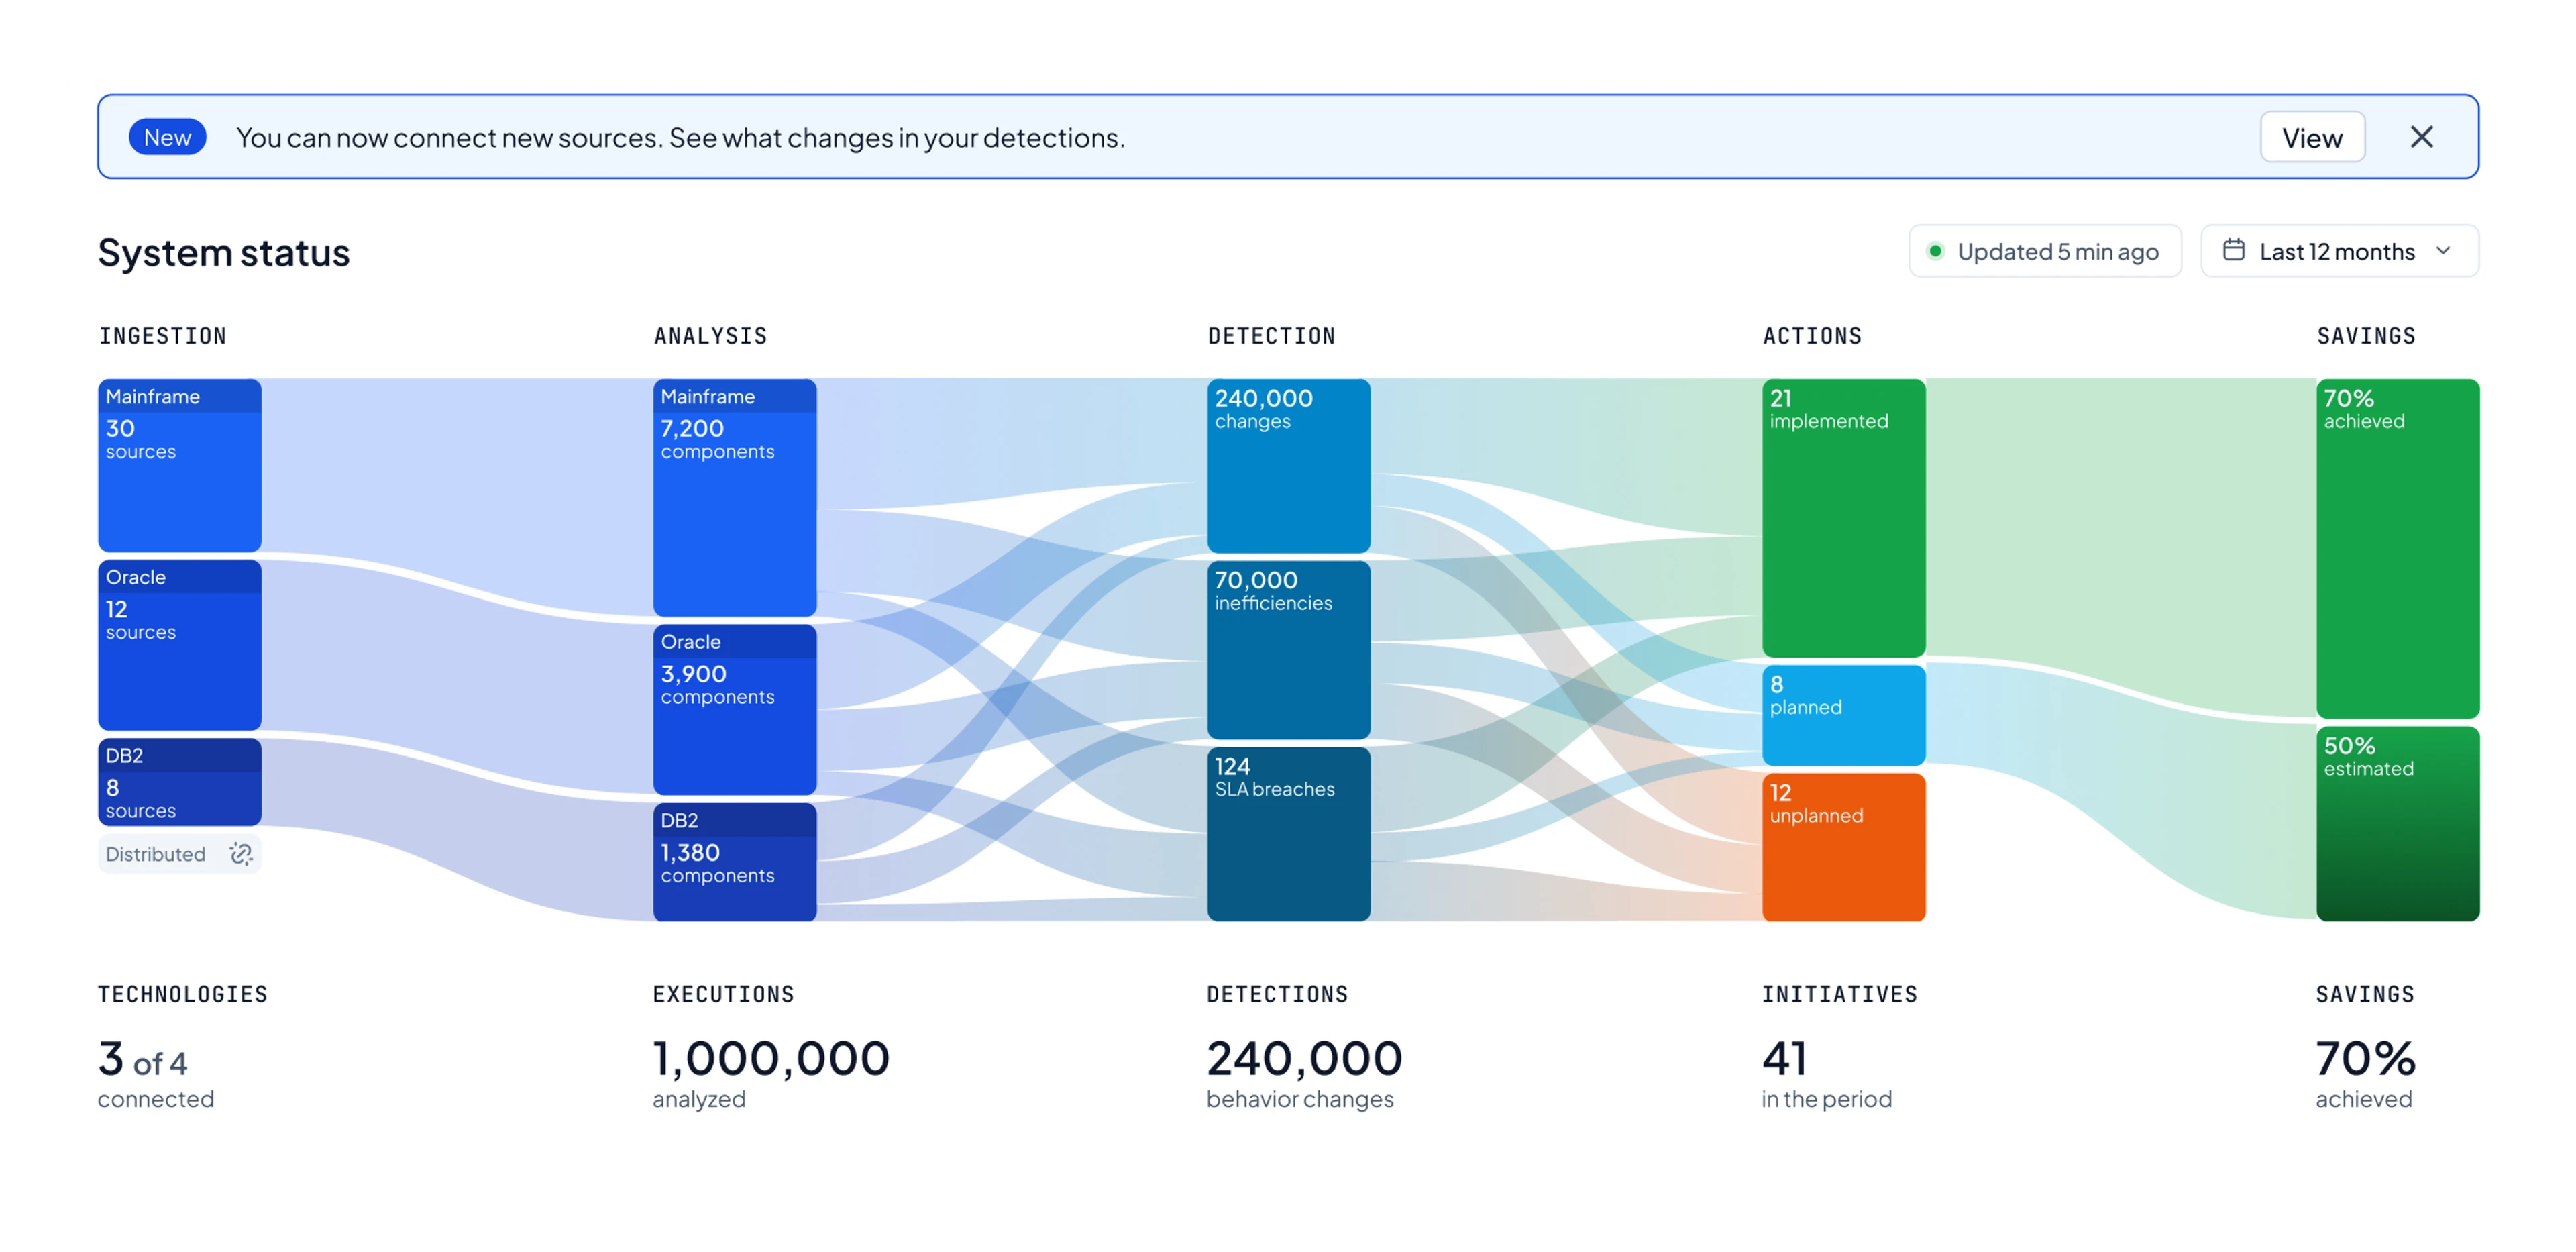2576x1252 pixels.
Task: Click the 70,000 inefficiencies block
Action: [1288, 650]
